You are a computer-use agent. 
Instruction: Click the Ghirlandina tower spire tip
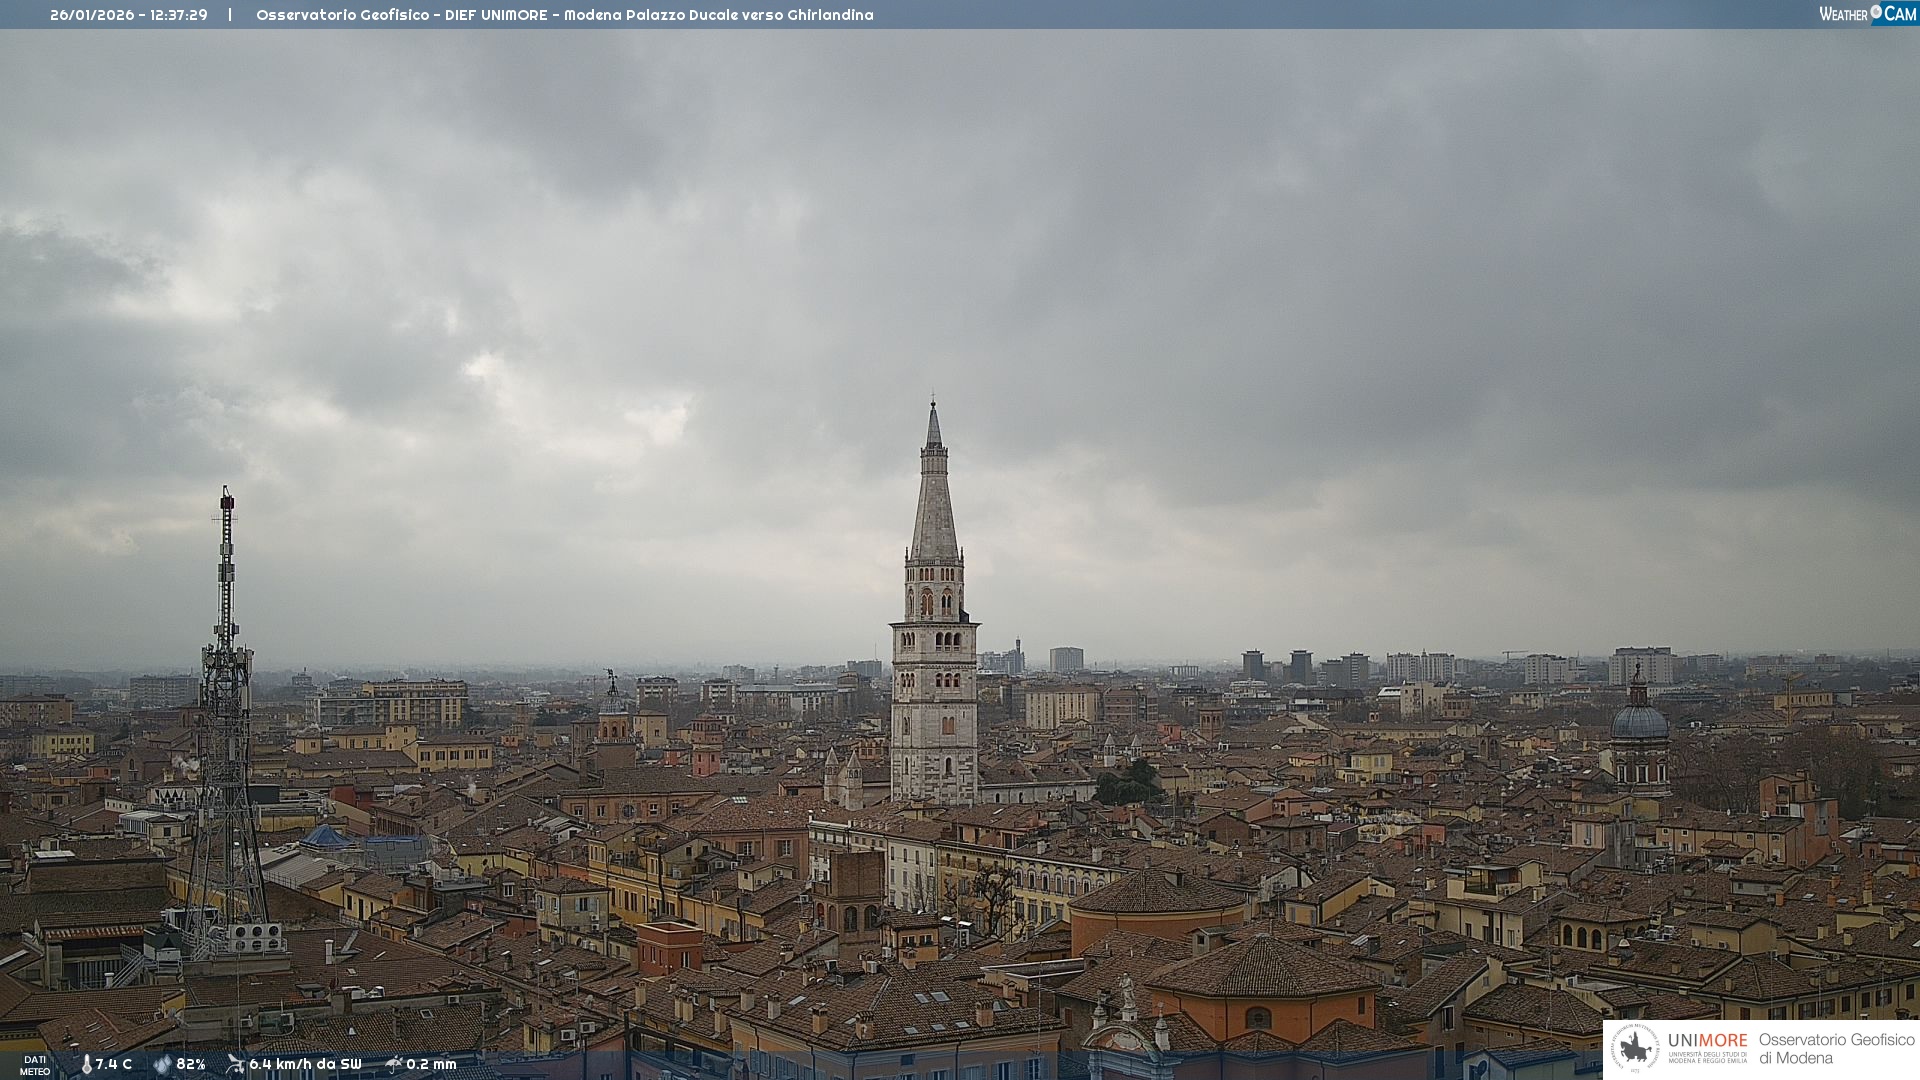933,405
